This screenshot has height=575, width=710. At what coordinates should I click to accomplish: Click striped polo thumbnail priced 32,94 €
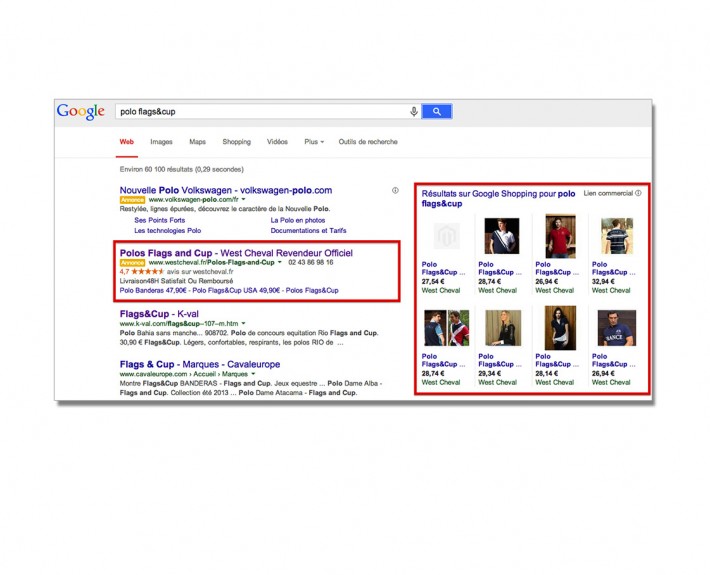[617, 235]
